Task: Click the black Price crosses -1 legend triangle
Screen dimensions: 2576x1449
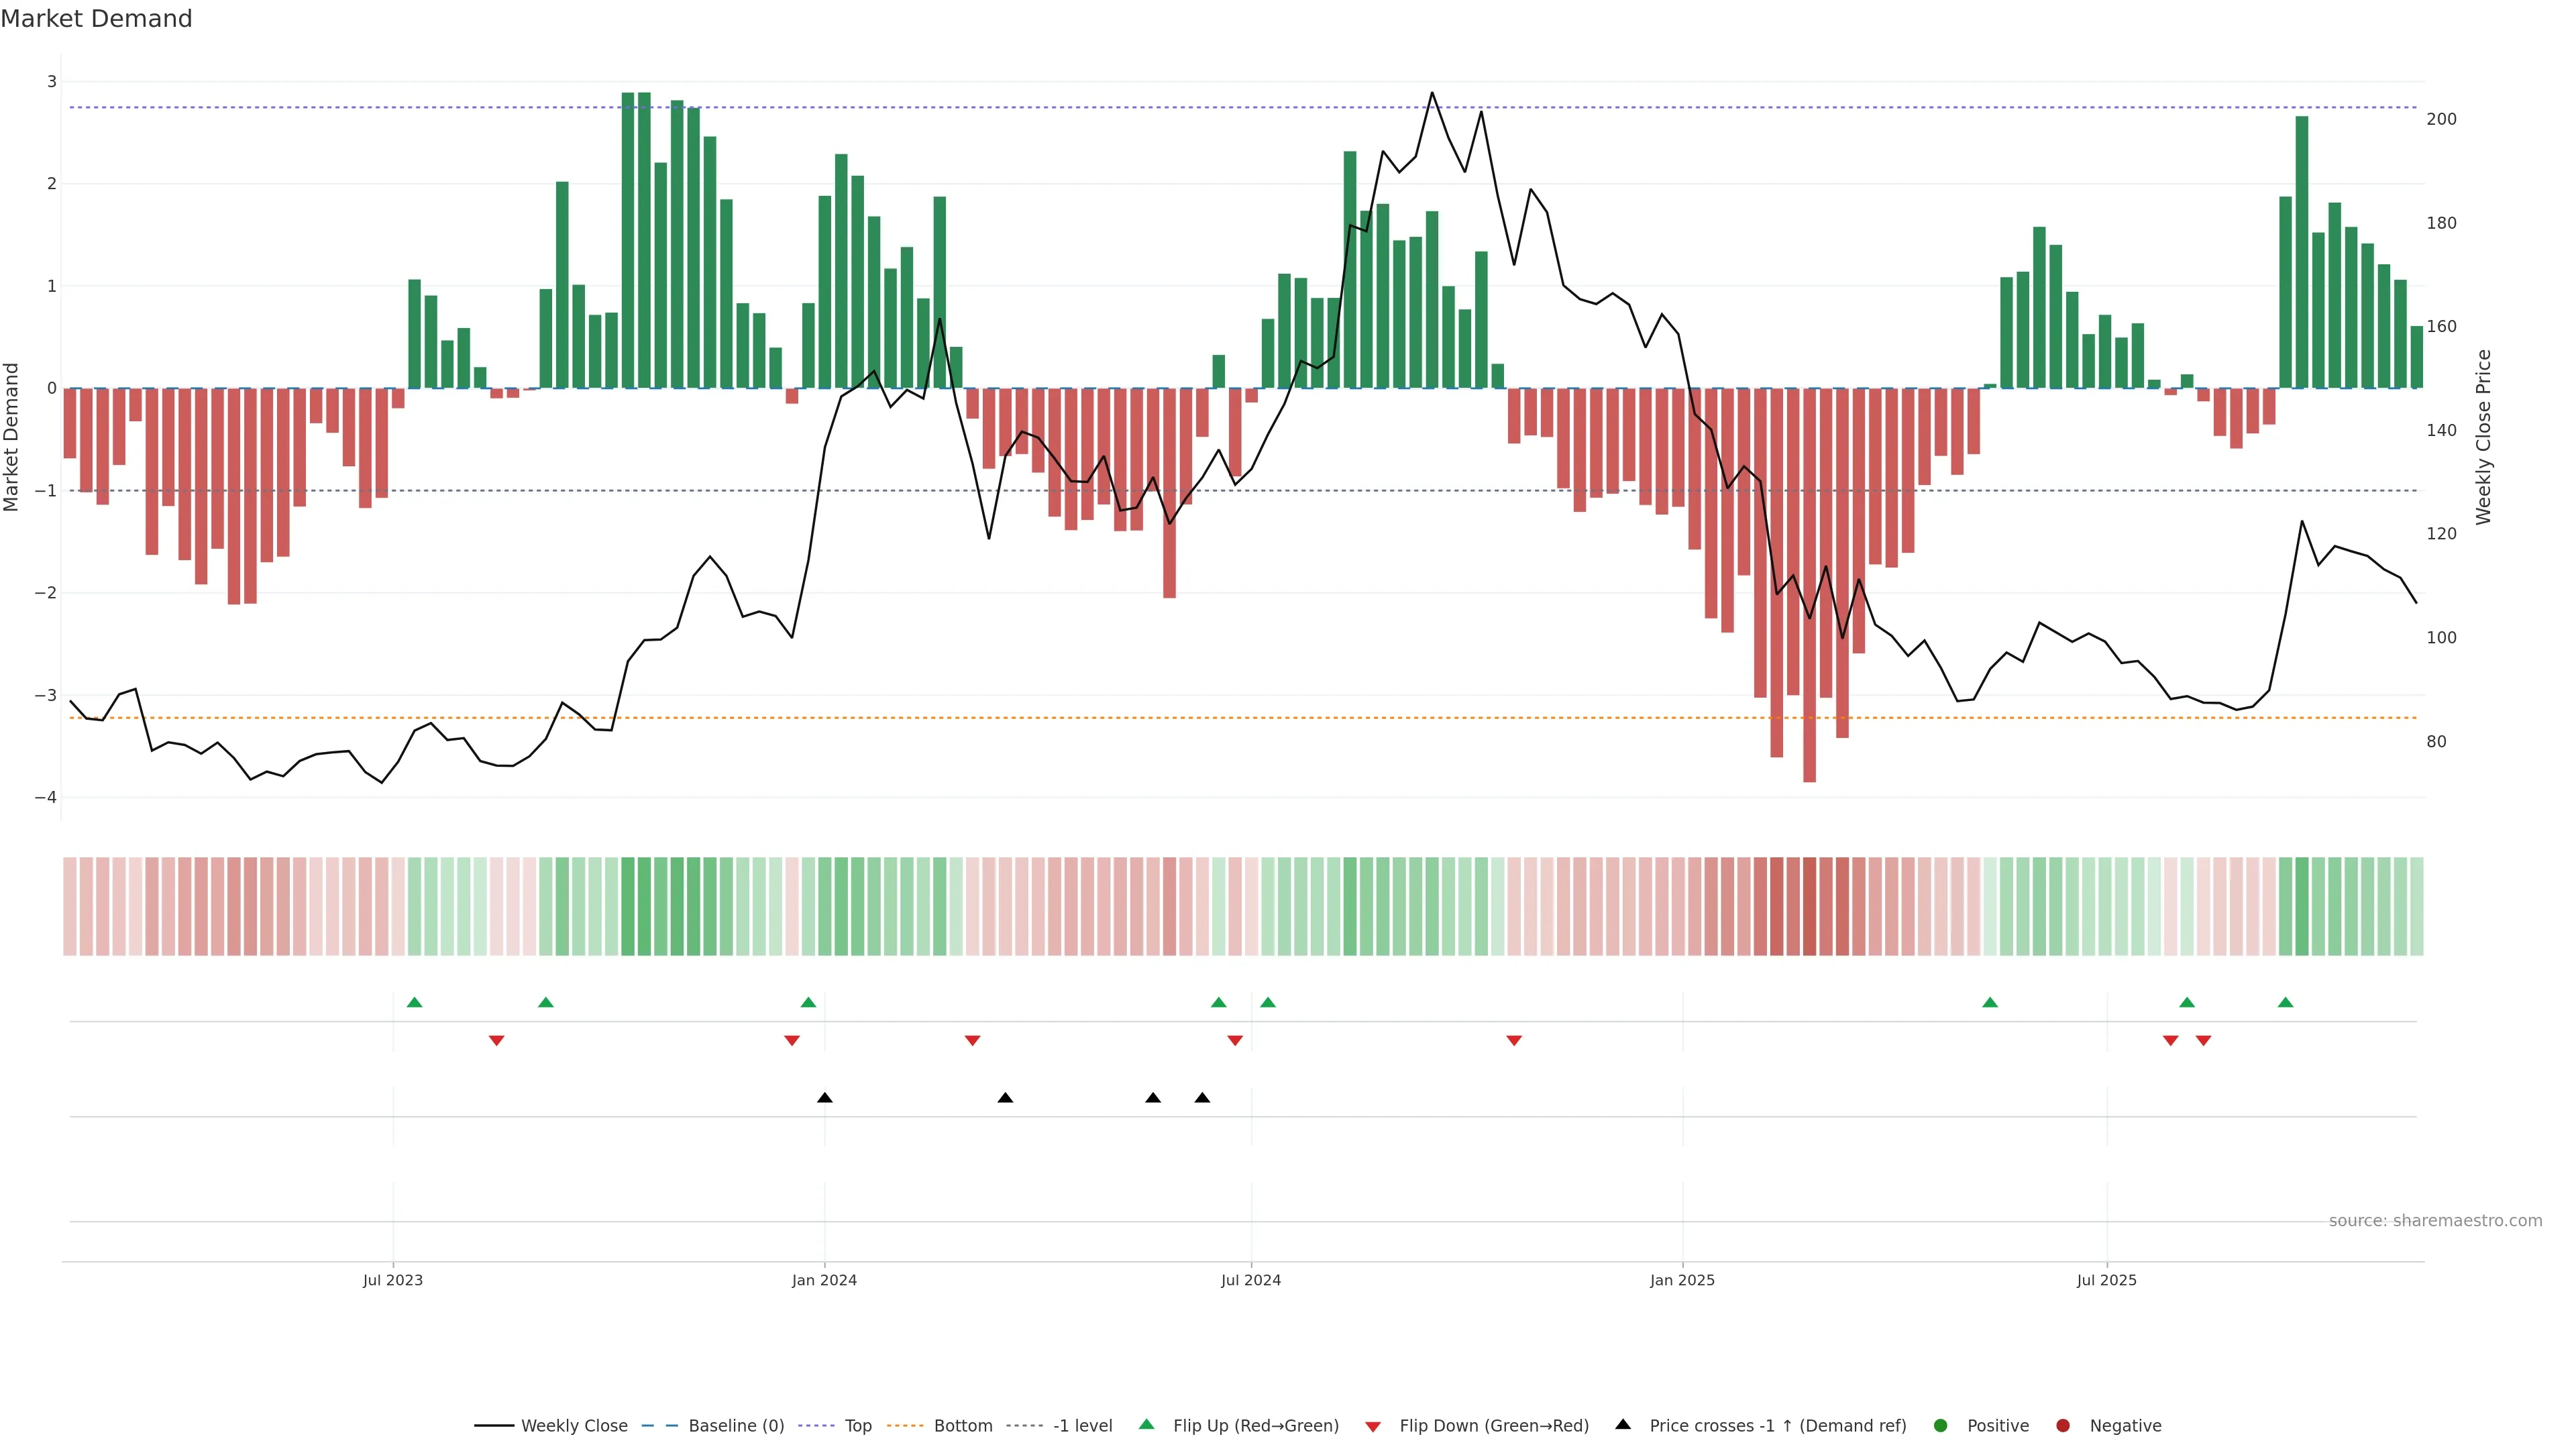Action: [x=1623, y=1424]
